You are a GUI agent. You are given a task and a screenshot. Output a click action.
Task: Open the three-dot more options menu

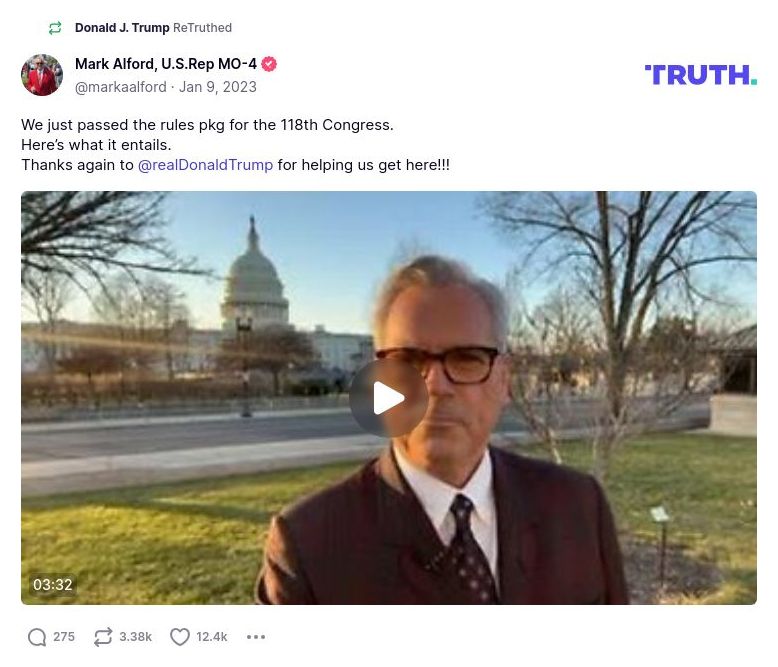pos(256,637)
